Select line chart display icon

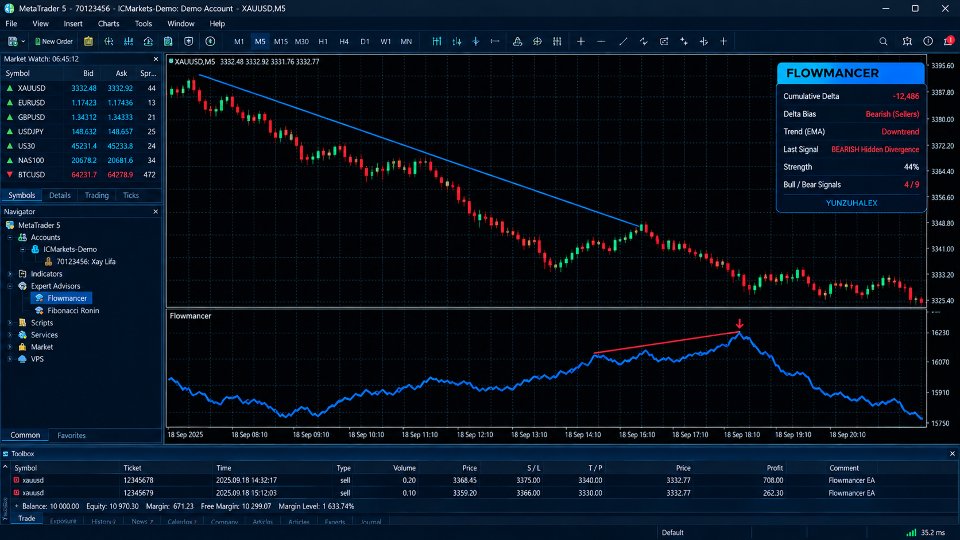coord(476,42)
